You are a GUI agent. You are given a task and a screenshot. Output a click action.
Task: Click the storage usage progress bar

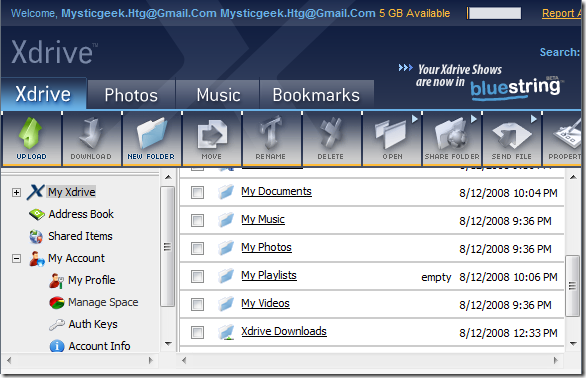494,13
